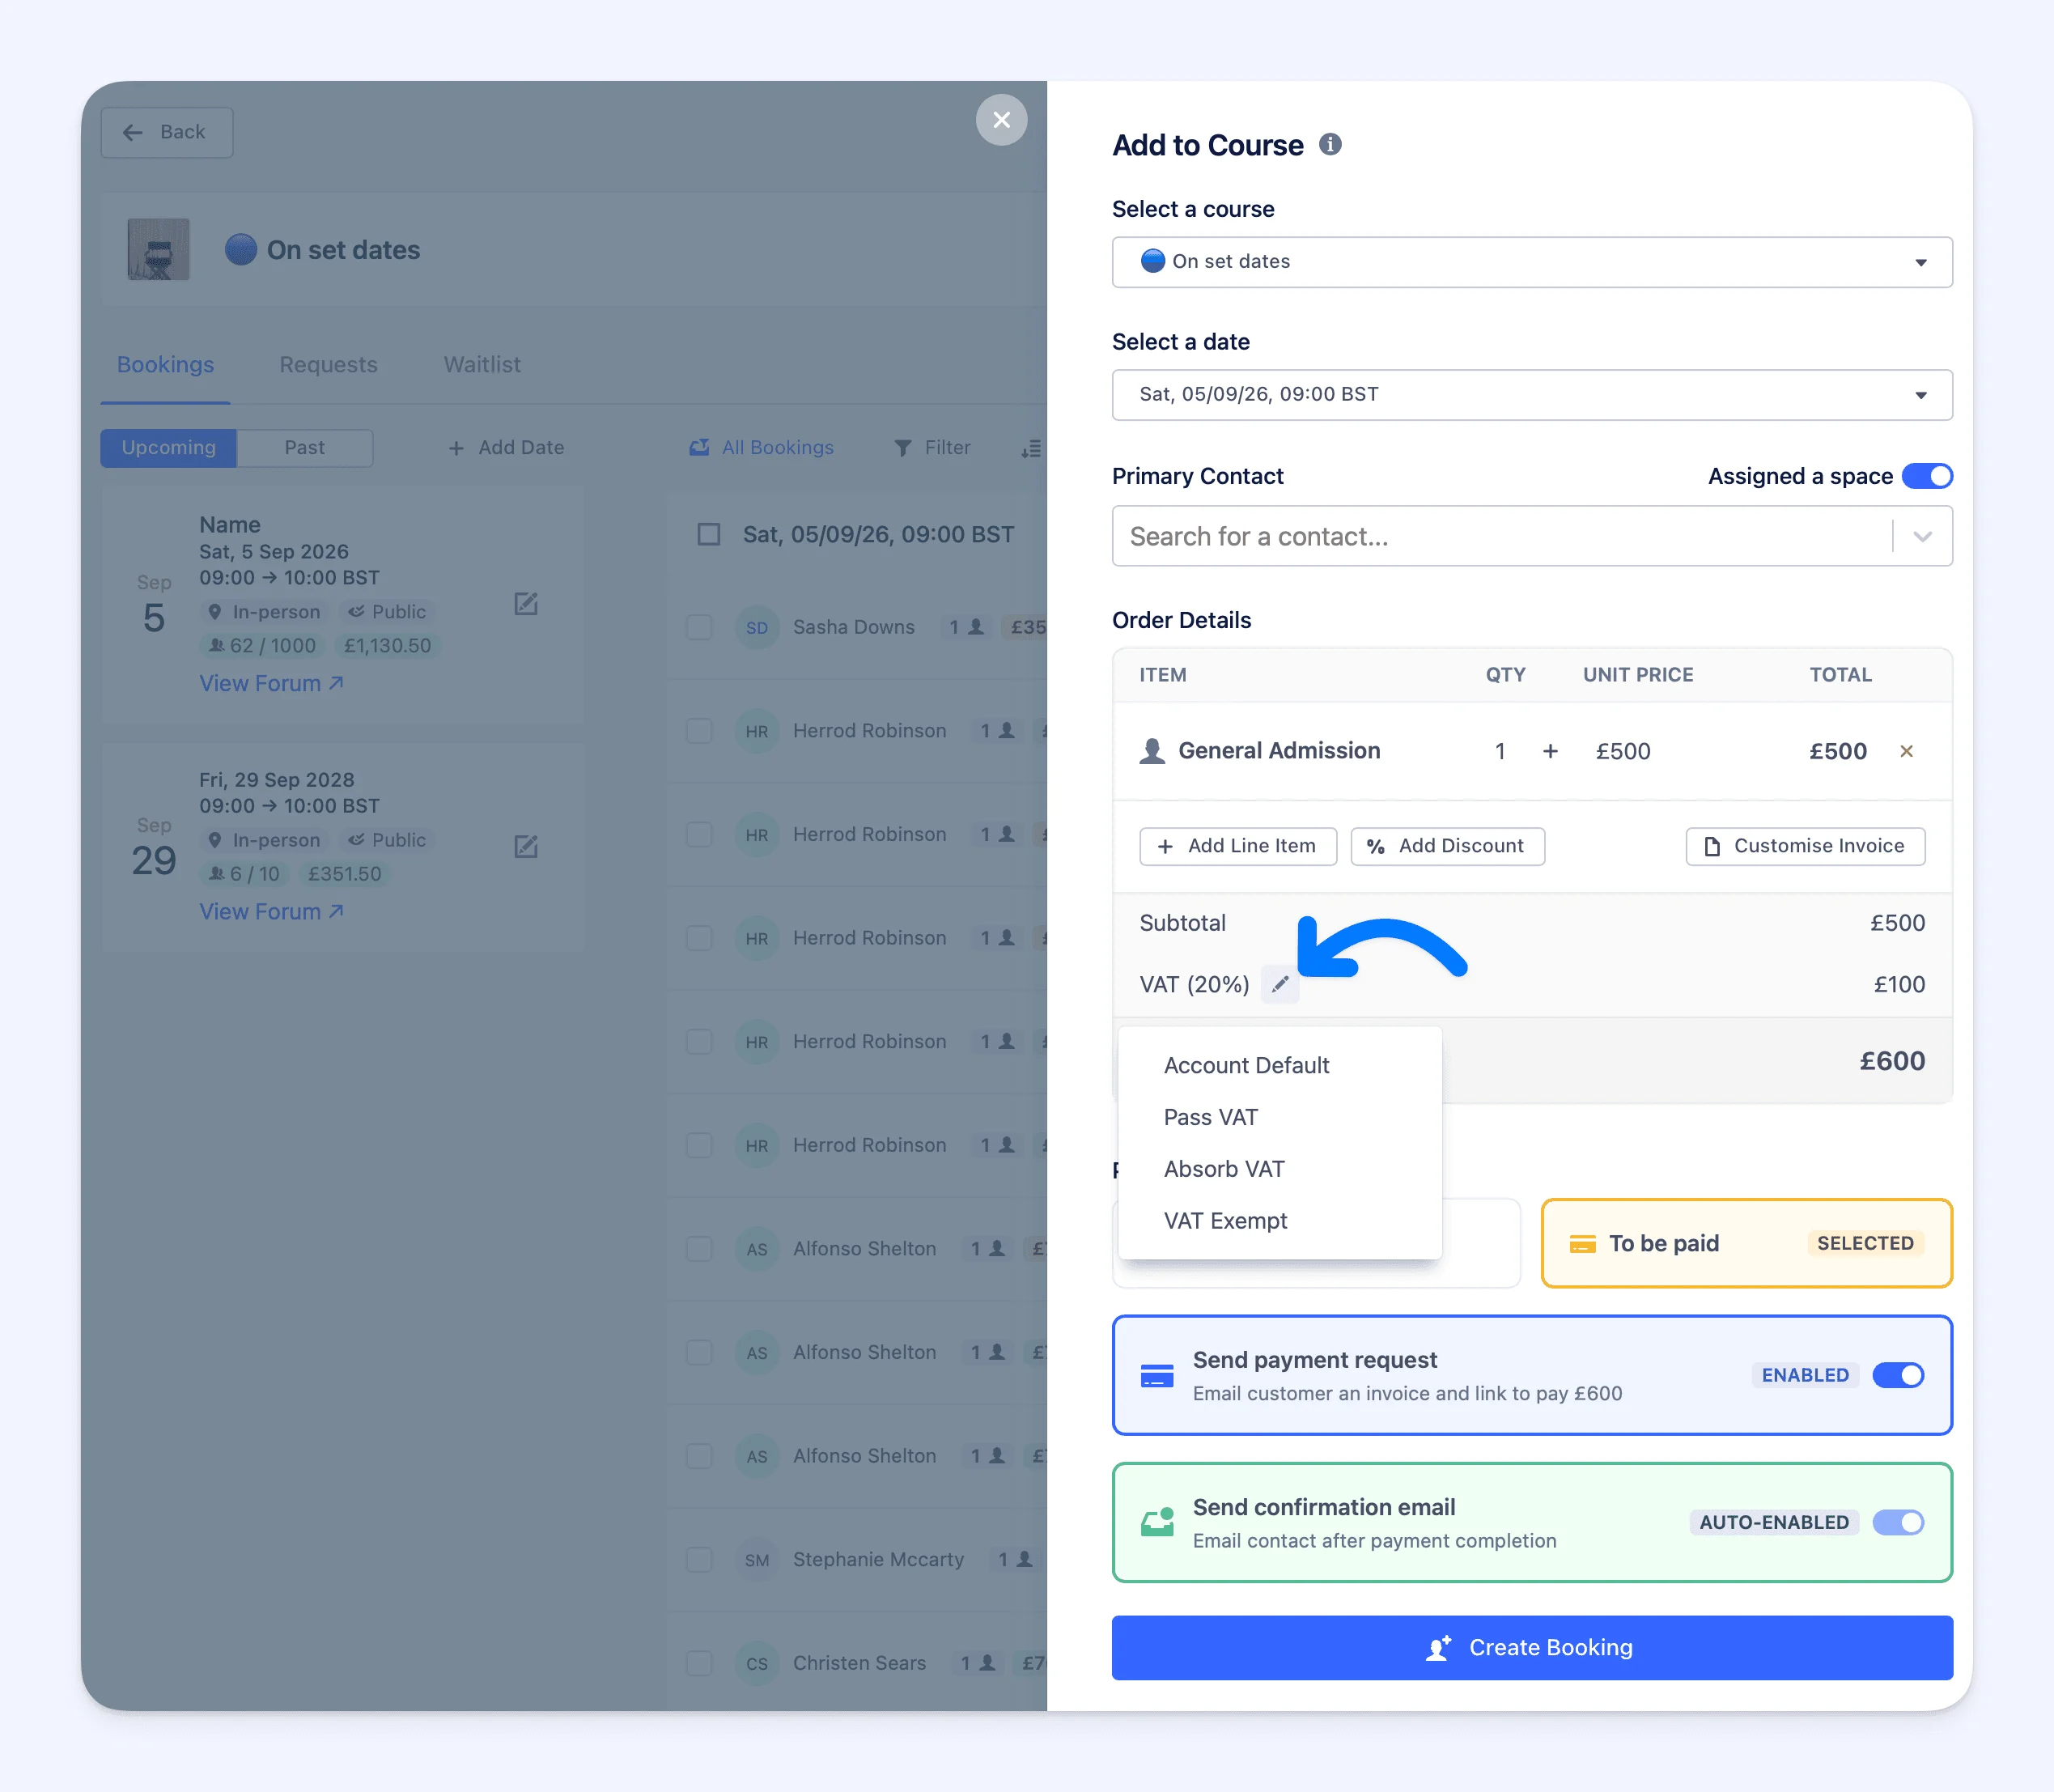Open View Forum link for Sep 5
Viewport: 2054px width, 1792px height.
click(271, 684)
